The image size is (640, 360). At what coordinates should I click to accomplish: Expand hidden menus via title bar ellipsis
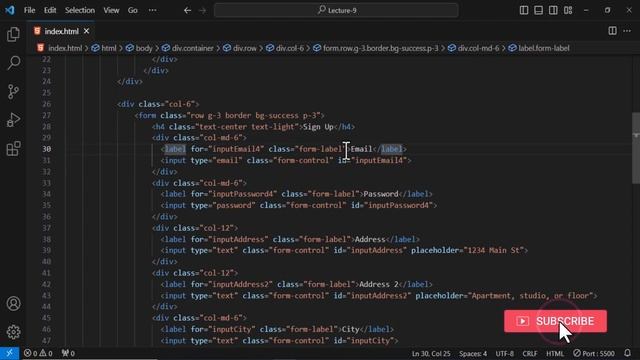pos(153,10)
